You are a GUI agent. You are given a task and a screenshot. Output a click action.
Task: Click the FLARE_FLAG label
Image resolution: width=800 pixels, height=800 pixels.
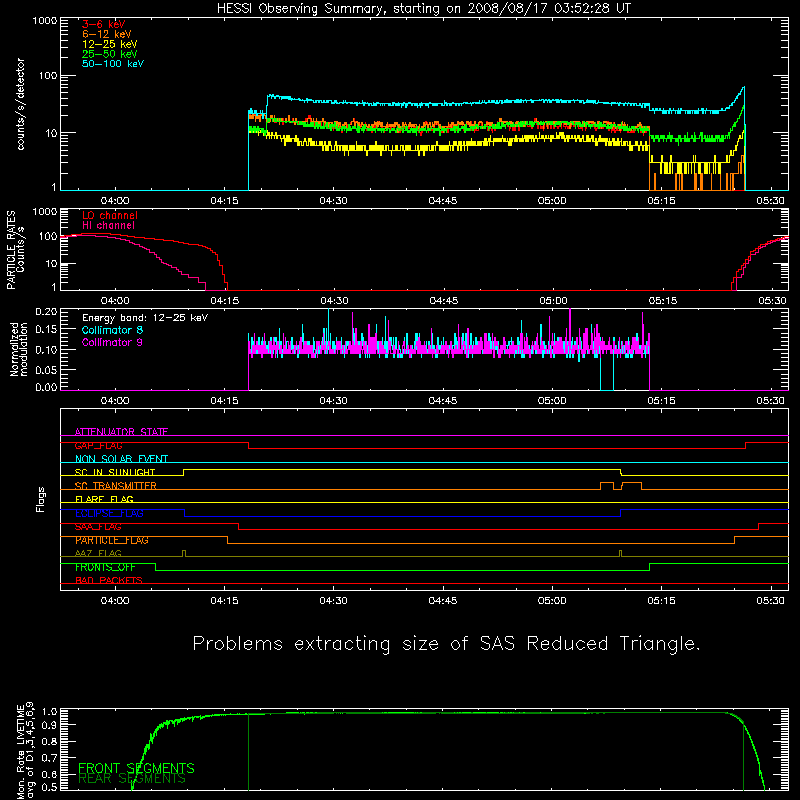click(x=104, y=499)
